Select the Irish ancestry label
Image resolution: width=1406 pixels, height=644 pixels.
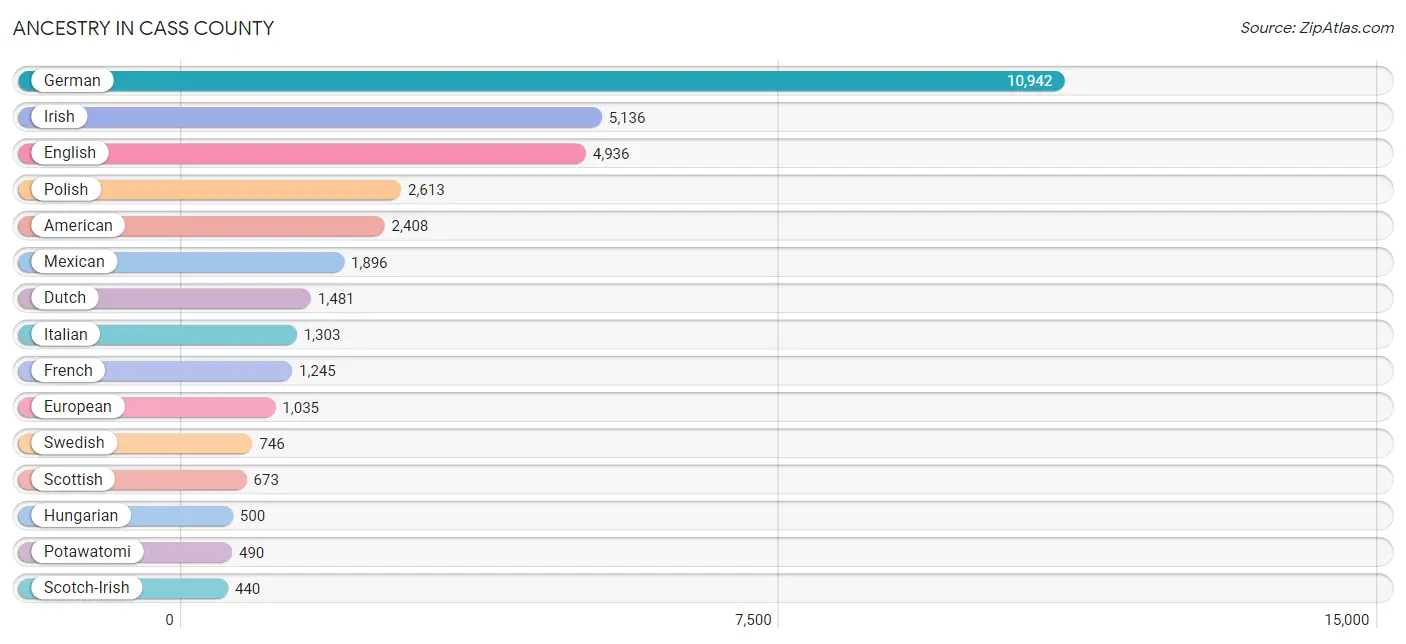[x=59, y=117]
